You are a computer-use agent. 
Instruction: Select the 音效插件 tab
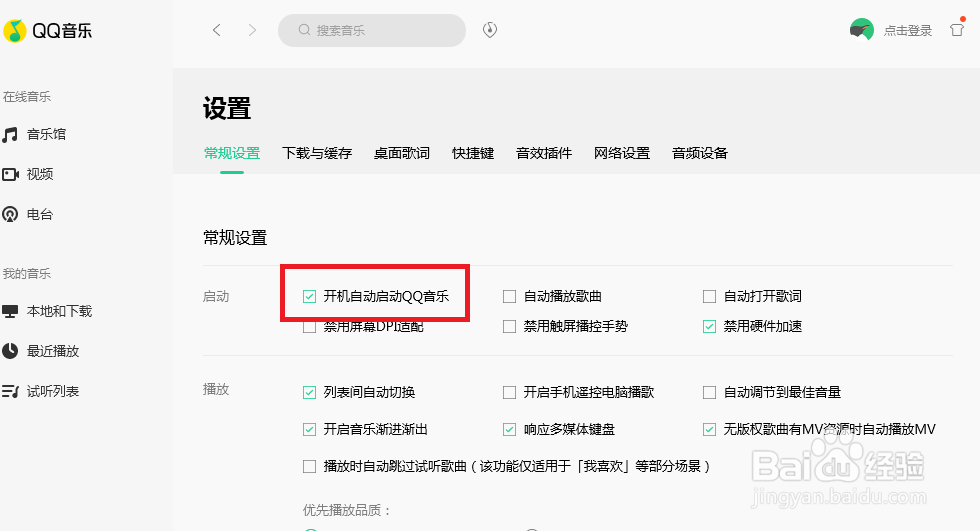click(544, 153)
